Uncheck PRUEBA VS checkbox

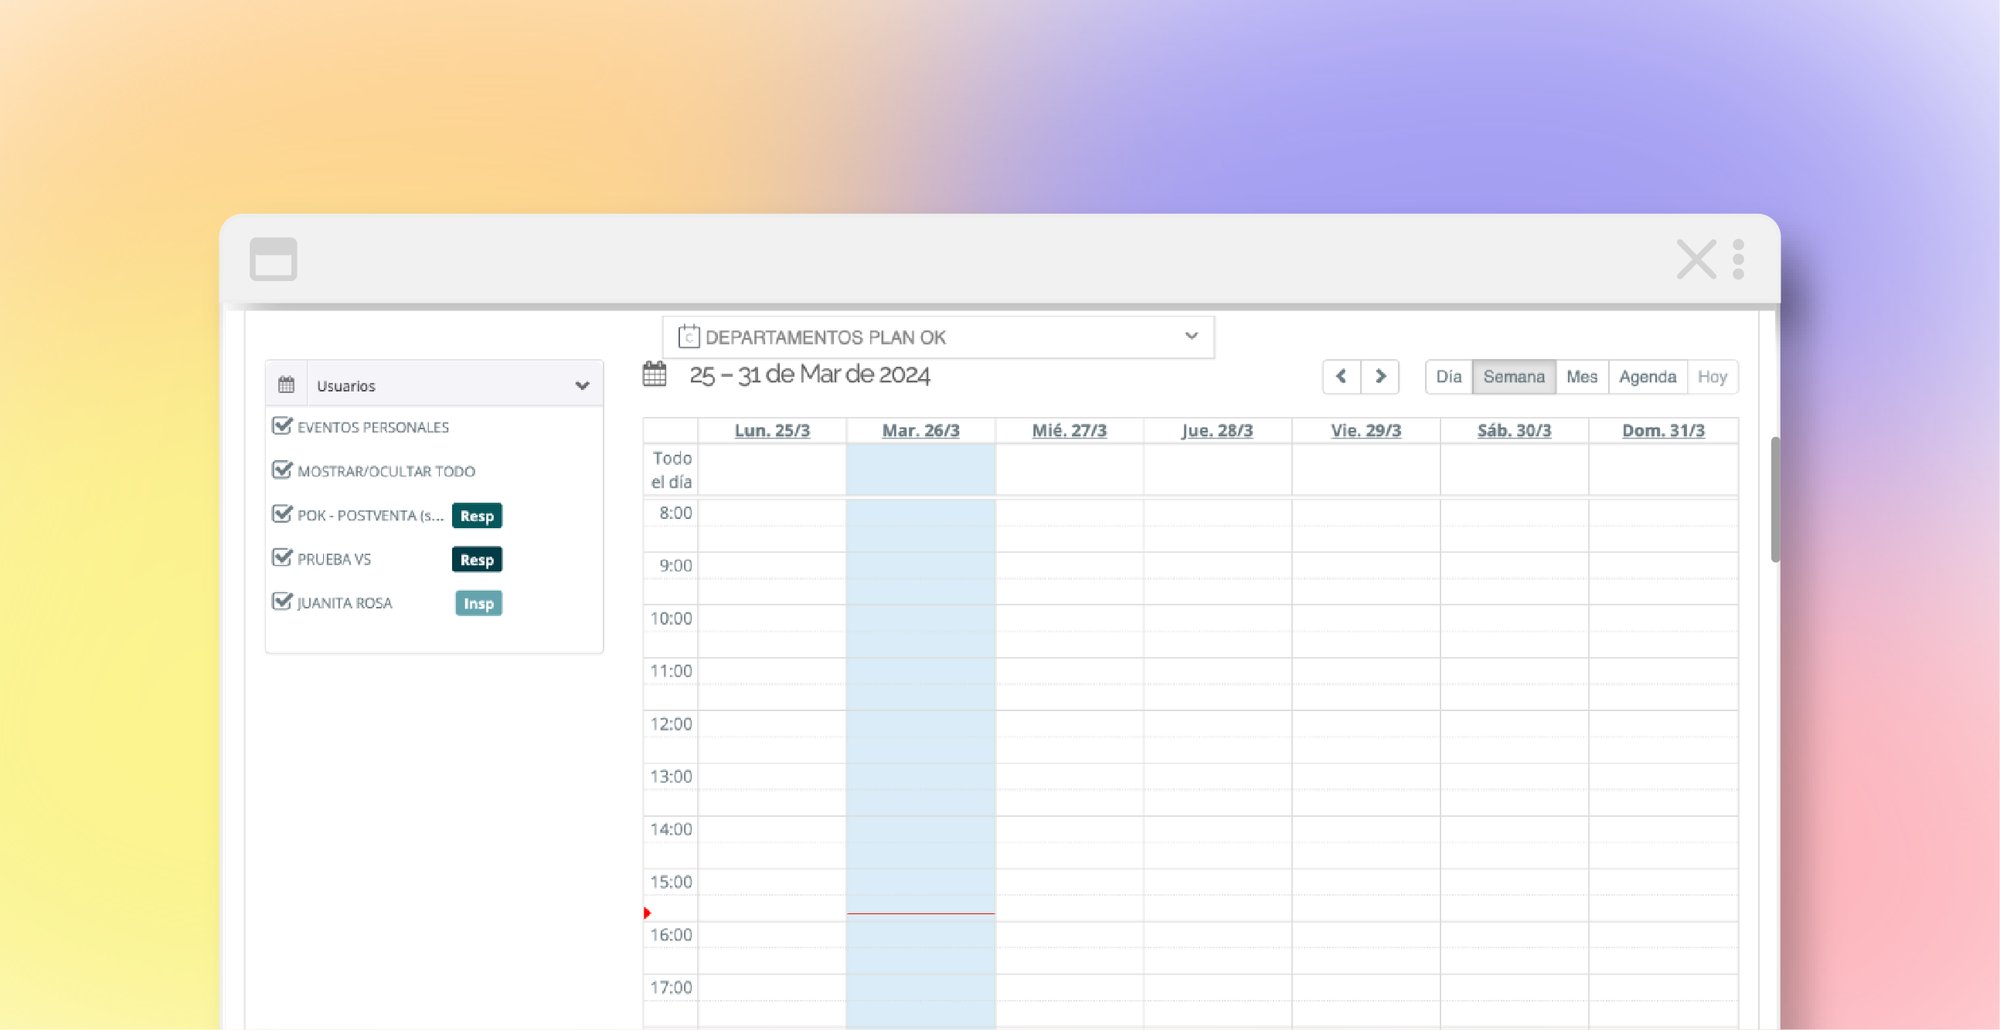coord(282,558)
